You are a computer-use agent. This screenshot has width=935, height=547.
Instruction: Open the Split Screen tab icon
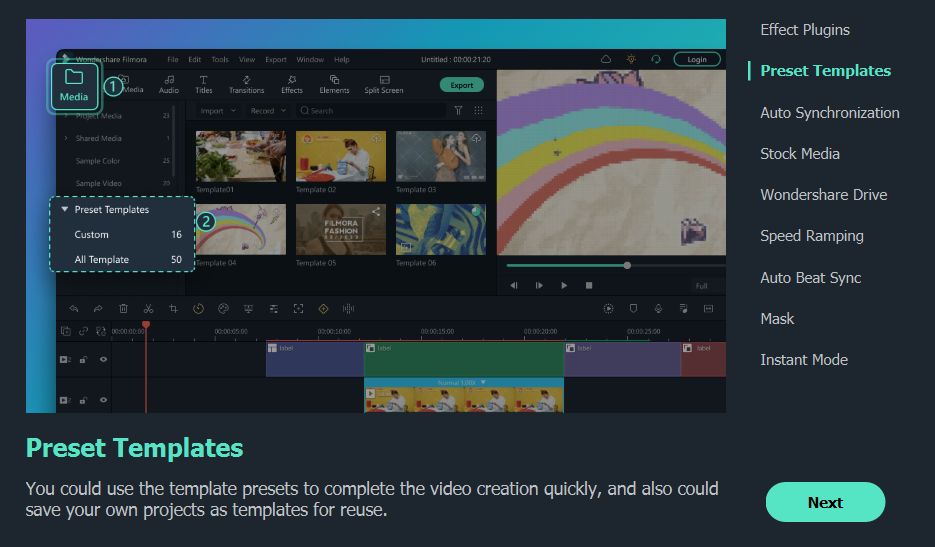383,85
